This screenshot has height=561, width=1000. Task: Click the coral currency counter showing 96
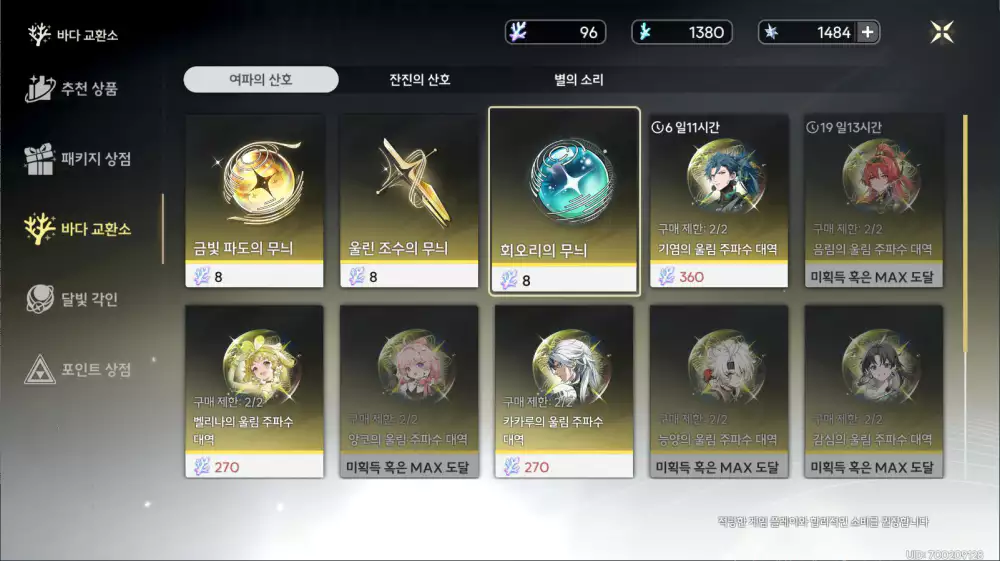[555, 32]
